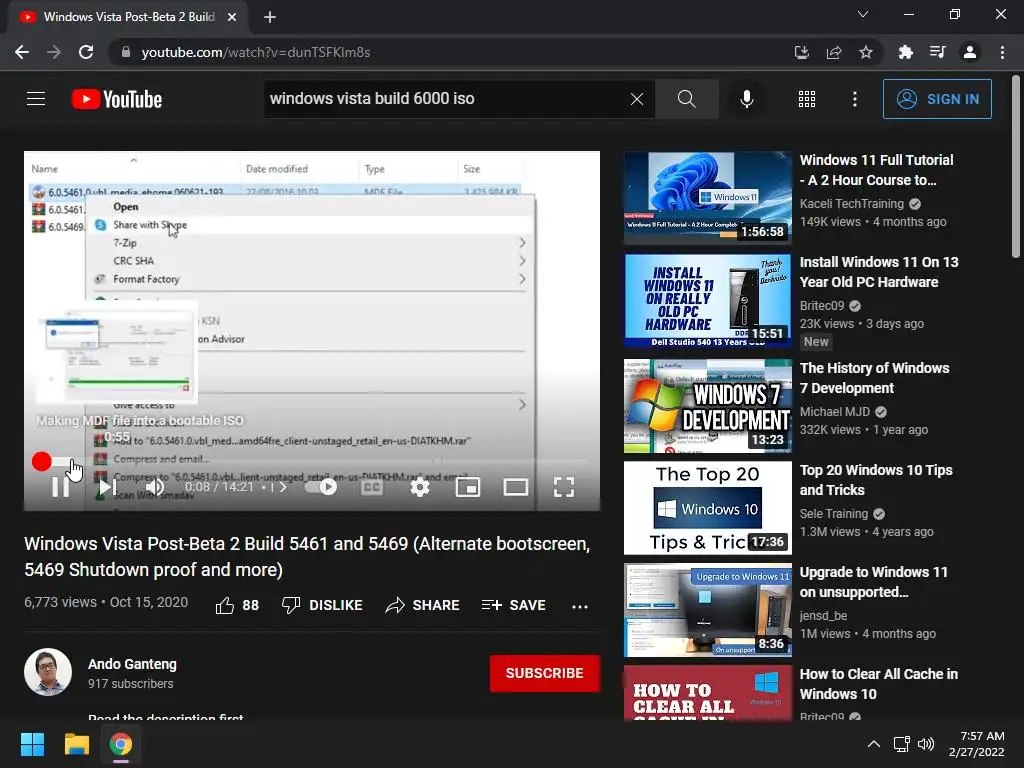Image resolution: width=1024 pixels, height=768 pixels.
Task: Open video player settings gear
Action: point(419,487)
